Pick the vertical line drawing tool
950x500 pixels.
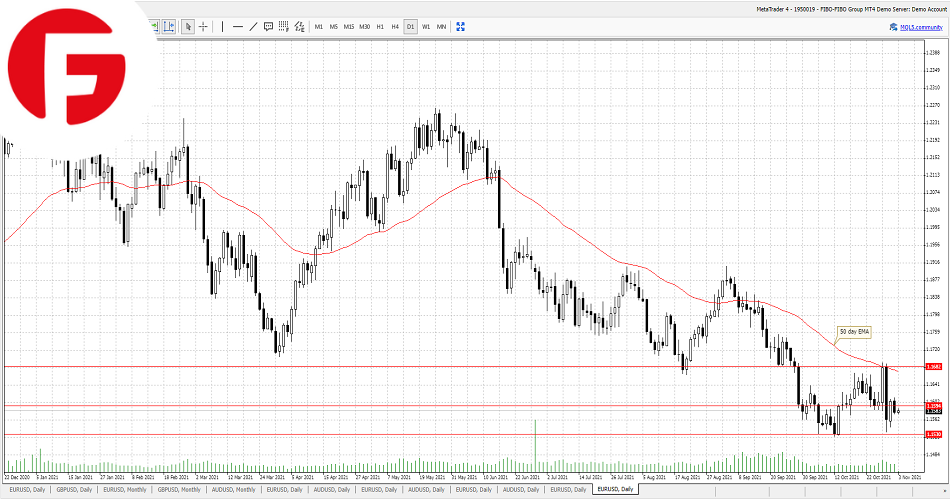click(x=222, y=26)
